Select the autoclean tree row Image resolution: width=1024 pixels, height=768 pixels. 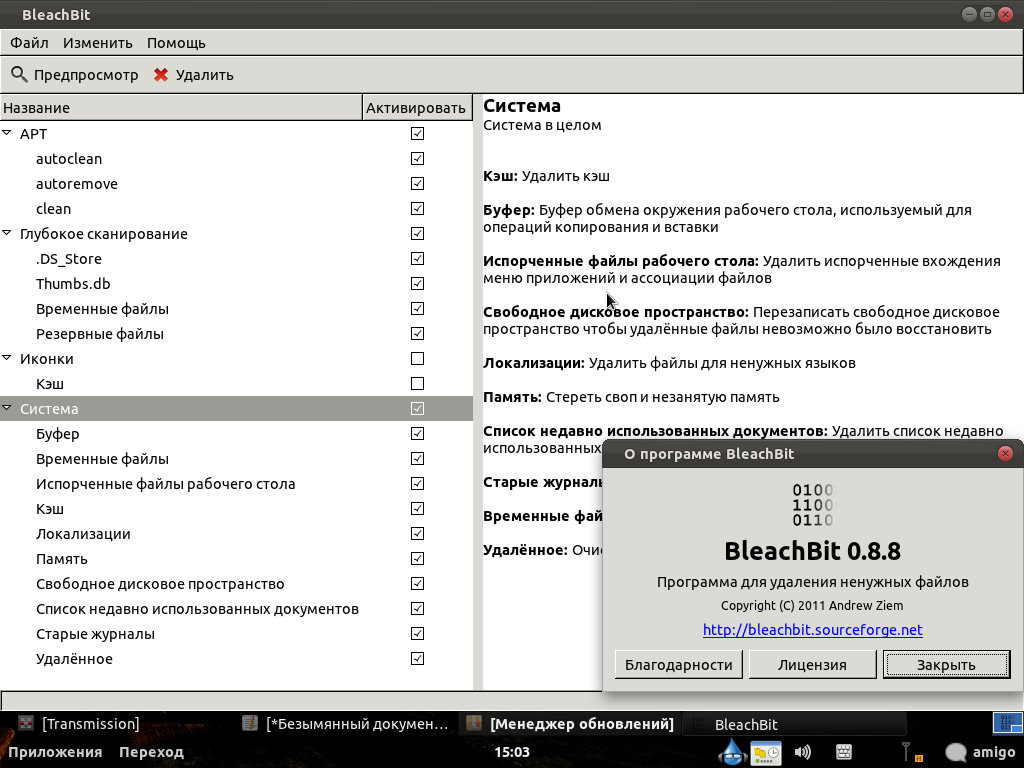pos(236,159)
